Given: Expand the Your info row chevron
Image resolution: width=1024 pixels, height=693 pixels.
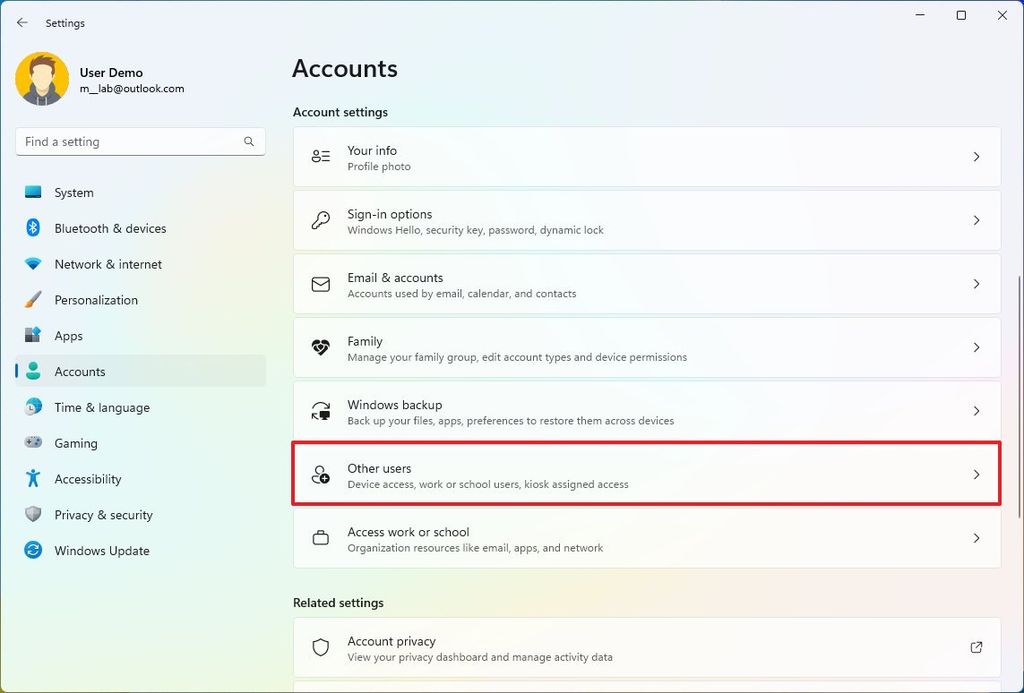Looking at the screenshot, I should click(977, 157).
